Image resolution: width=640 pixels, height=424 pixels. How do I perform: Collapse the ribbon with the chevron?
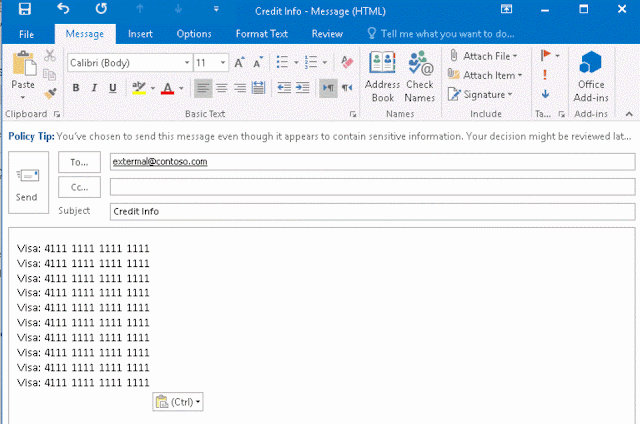629,114
